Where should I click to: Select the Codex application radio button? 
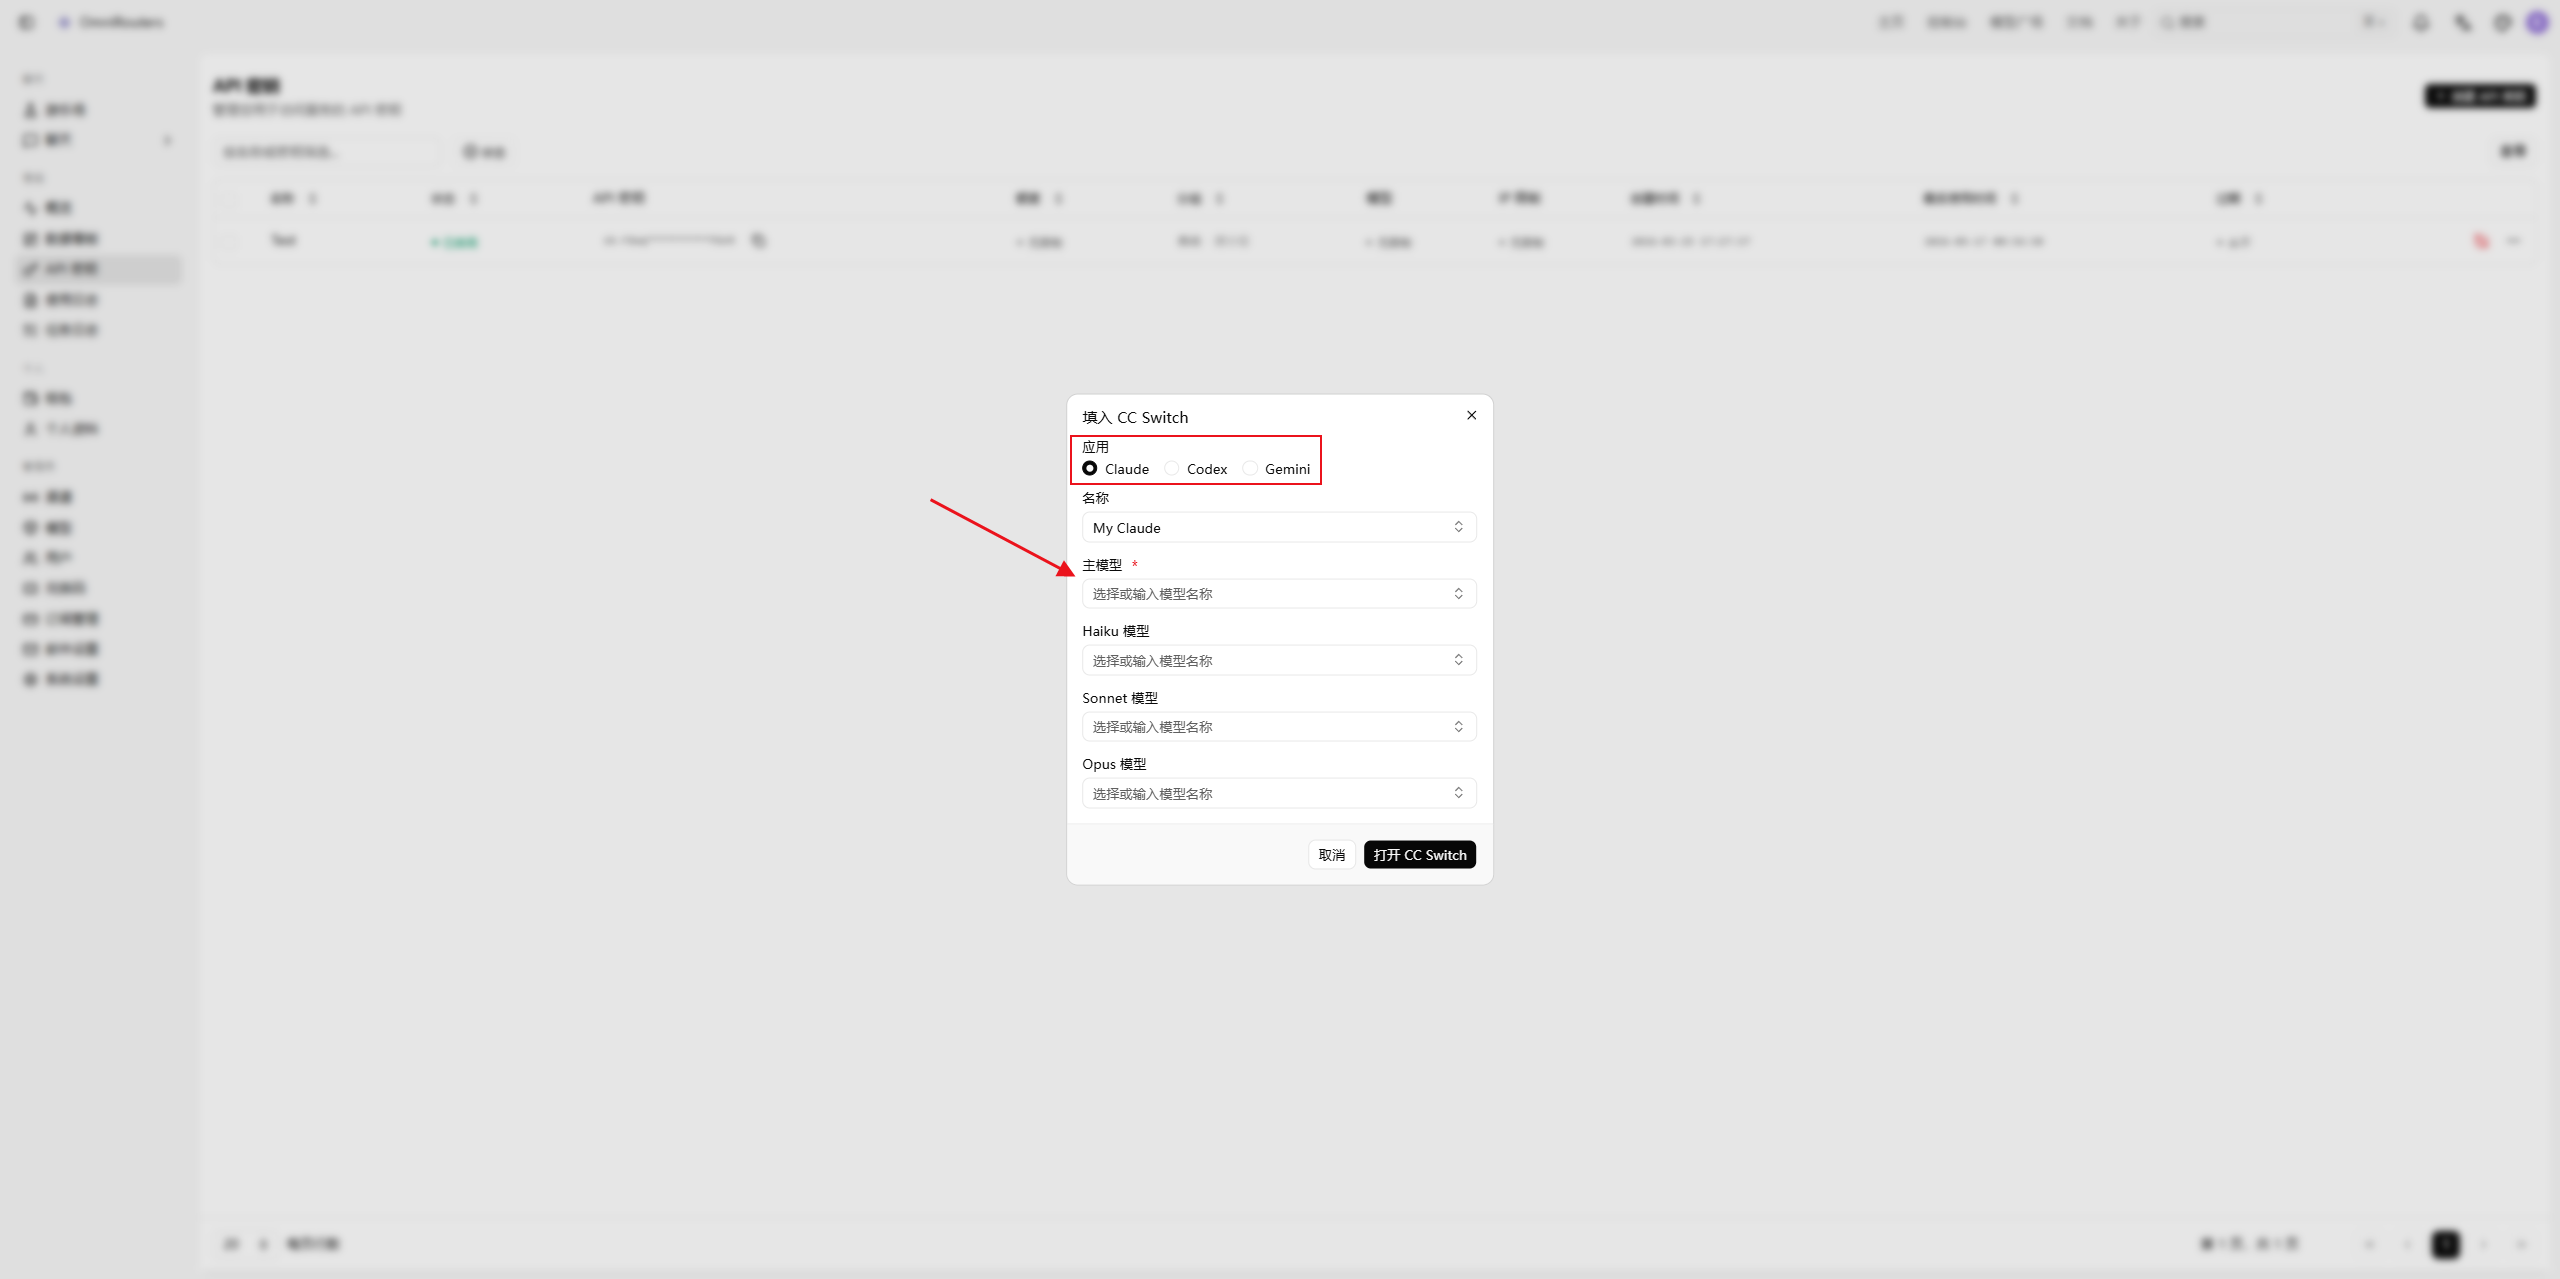(1172, 468)
